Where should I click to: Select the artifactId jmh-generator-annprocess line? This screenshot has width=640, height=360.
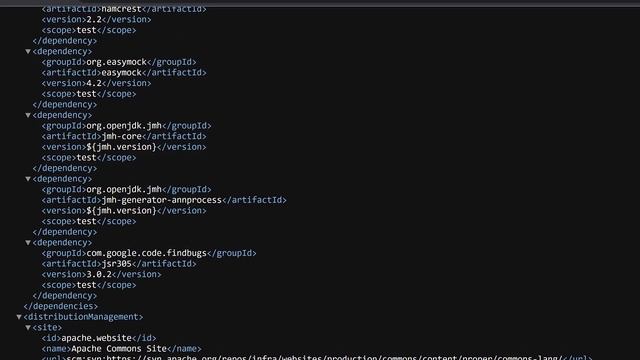click(x=164, y=200)
